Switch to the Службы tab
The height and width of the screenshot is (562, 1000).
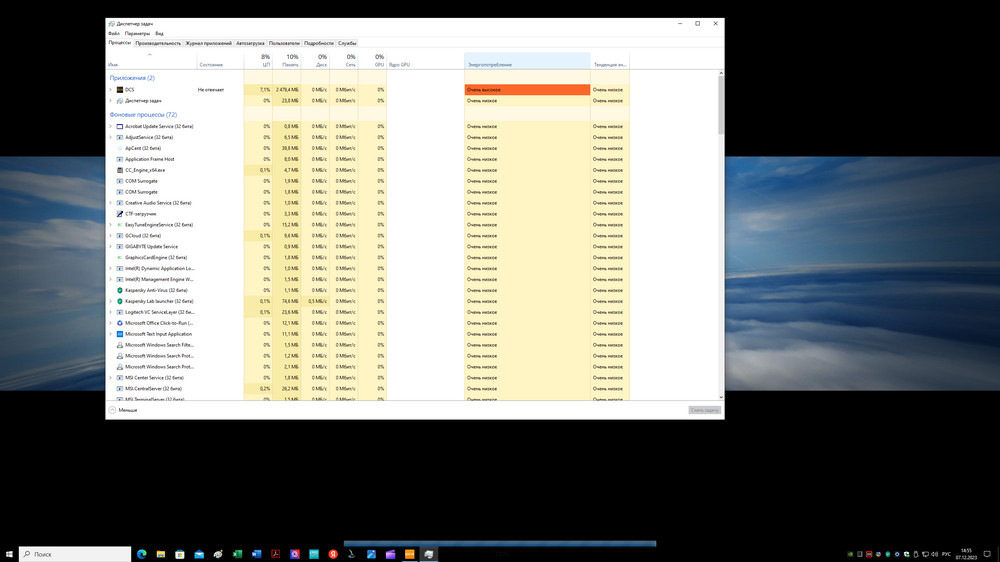click(347, 43)
